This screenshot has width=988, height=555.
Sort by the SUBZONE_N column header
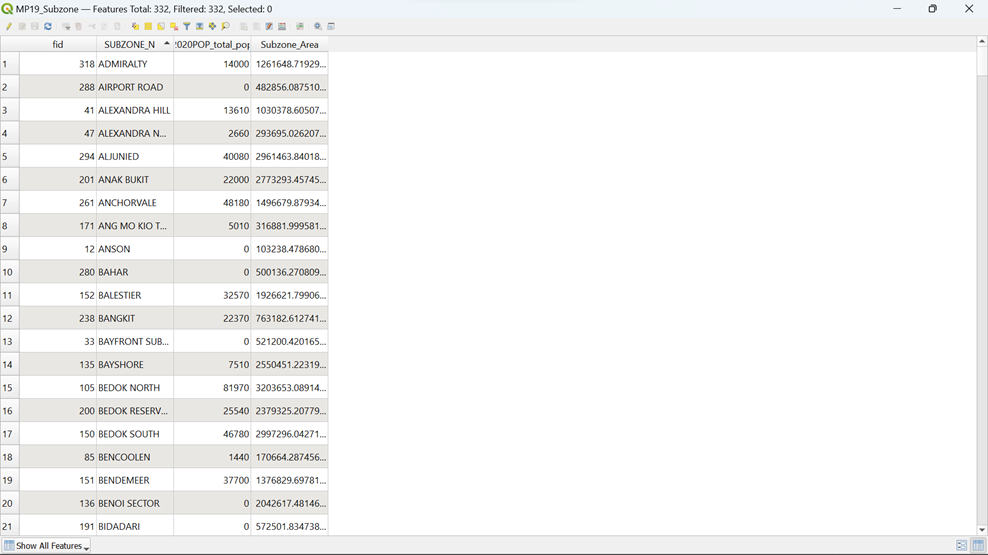130,44
